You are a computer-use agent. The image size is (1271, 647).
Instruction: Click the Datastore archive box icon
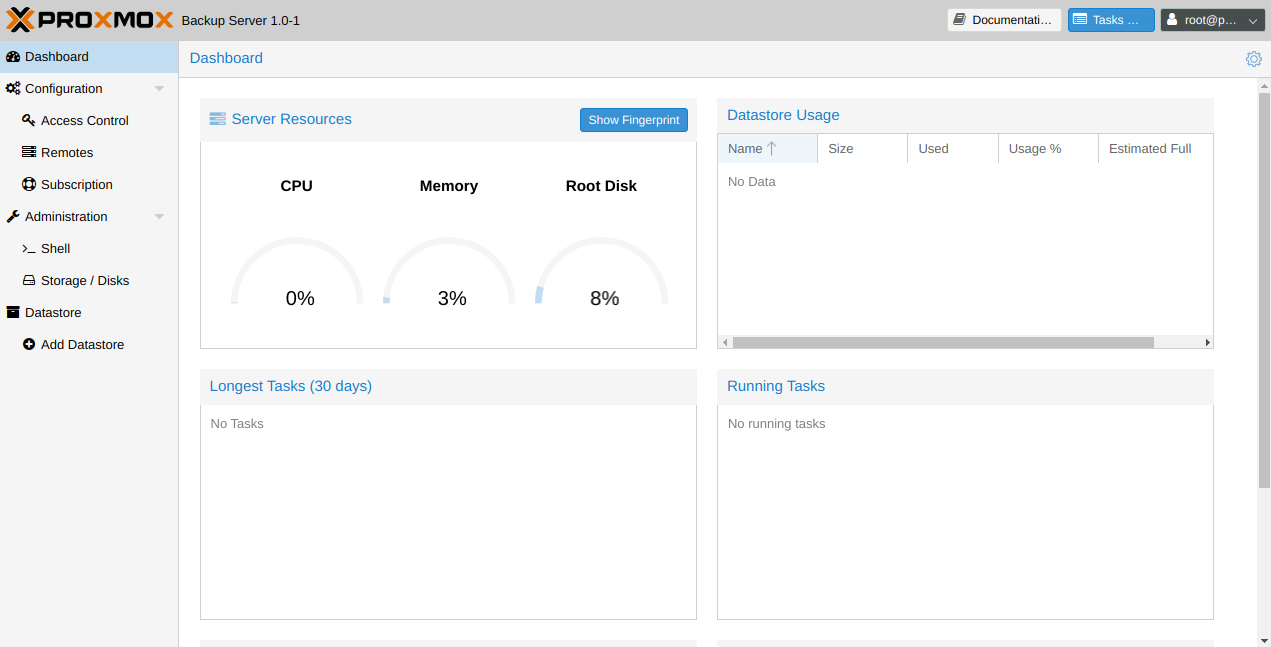point(13,312)
